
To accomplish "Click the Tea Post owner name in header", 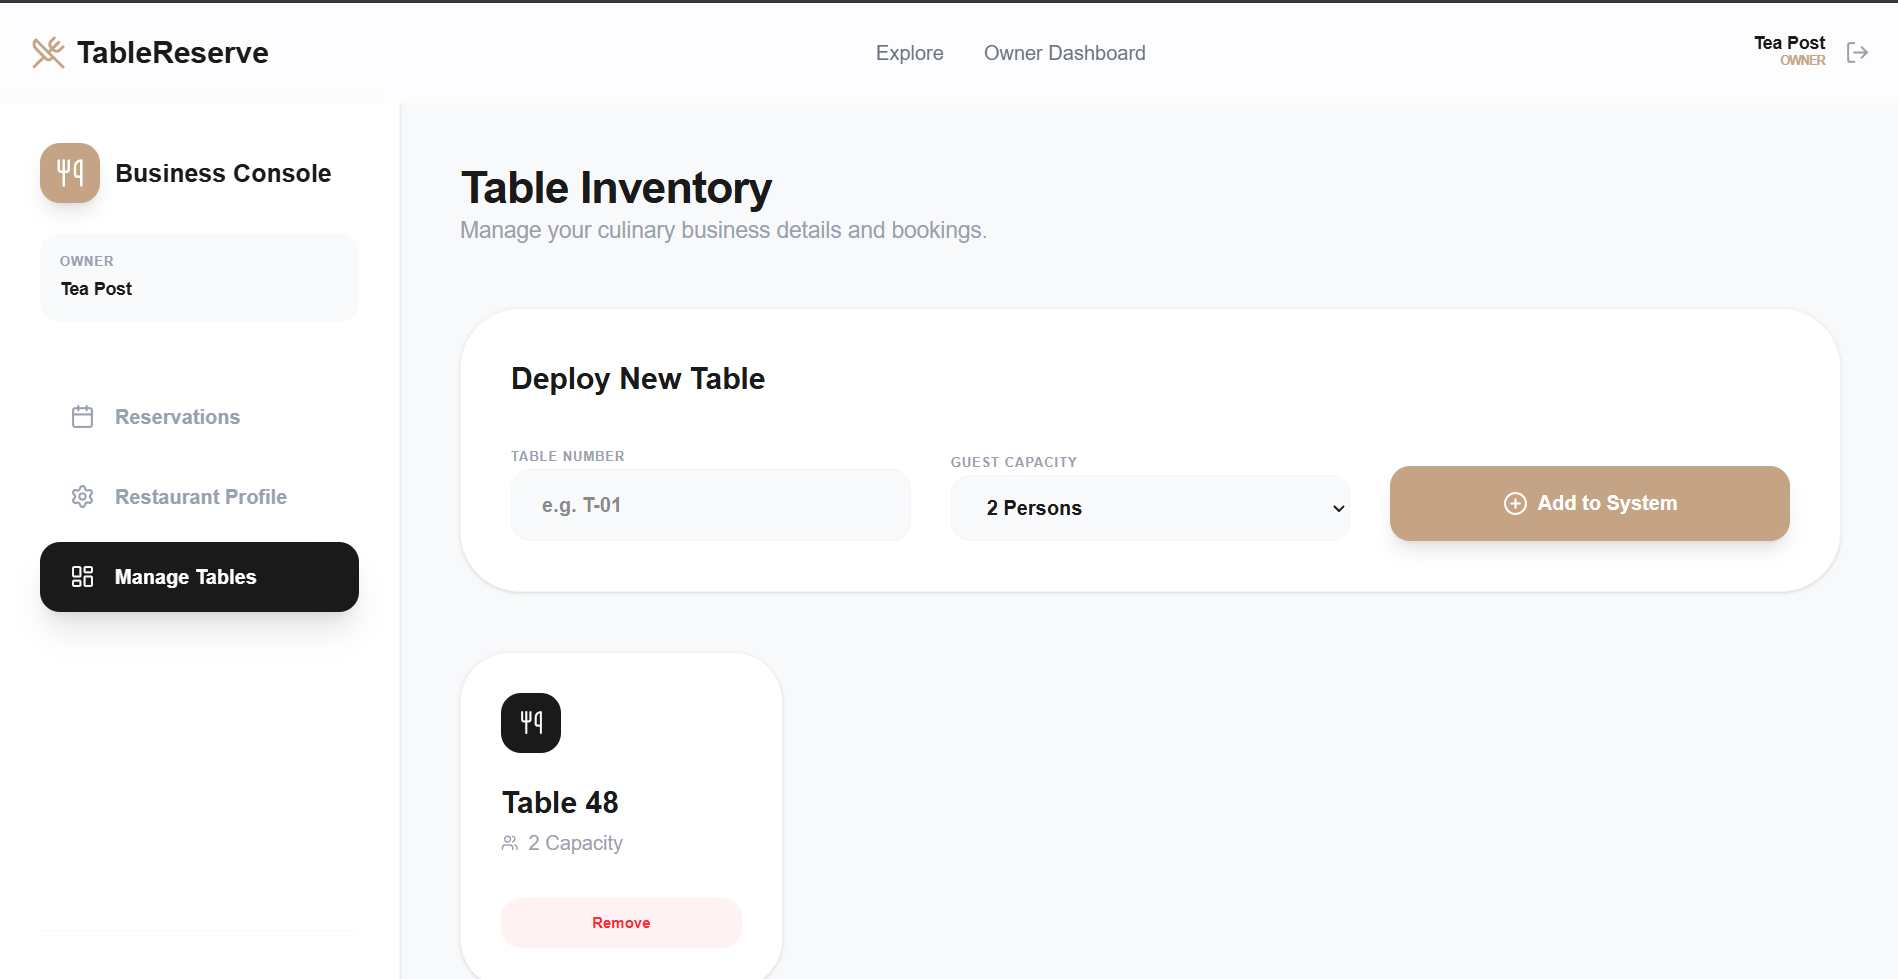I will [1789, 43].
